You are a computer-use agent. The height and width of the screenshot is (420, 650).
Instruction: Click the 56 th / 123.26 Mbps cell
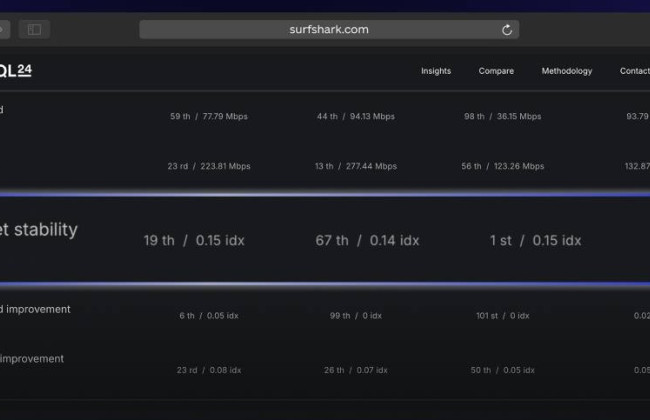point(502,166)
